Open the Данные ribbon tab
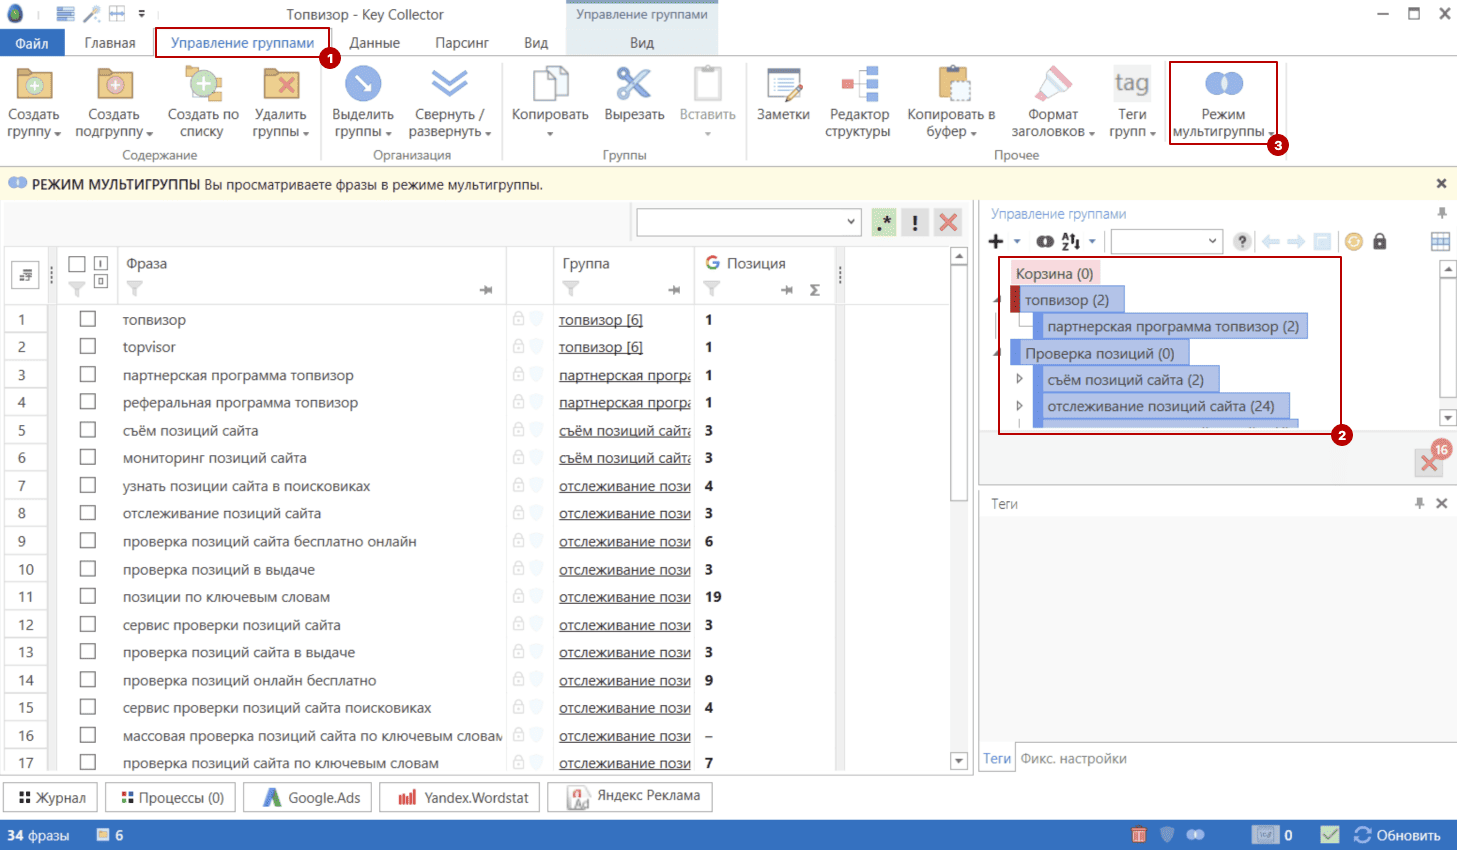The height and width of the screenshot is (850, 1457). [x=375, y=43]
